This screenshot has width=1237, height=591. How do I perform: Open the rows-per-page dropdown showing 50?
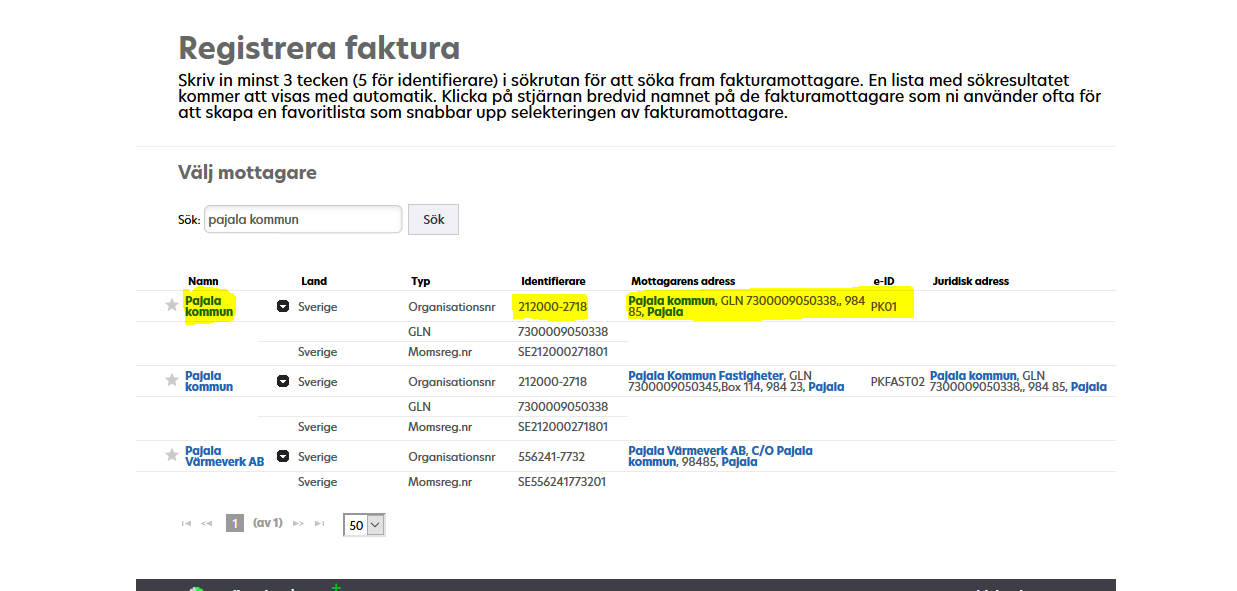[x=364, y=524]
